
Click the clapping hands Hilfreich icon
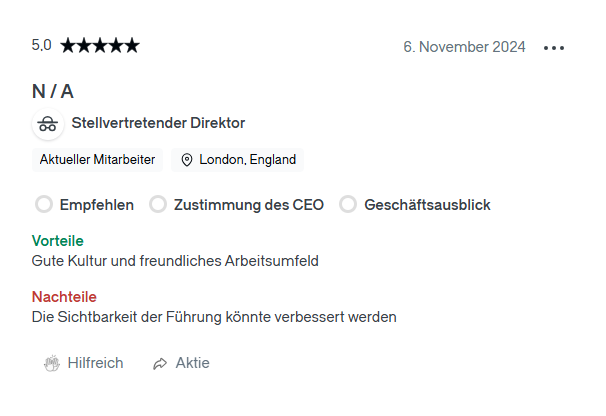click(x=52, y=363)
